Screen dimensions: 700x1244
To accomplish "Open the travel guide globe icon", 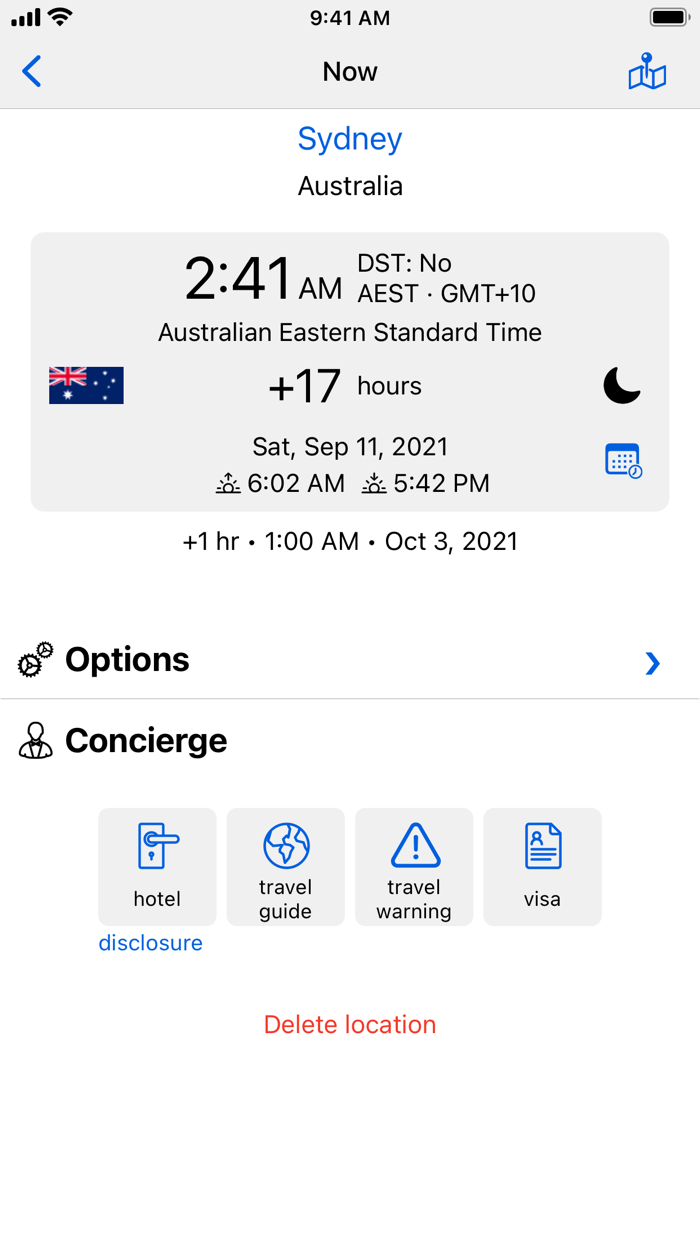I will pyautogui.click(x=285, y=846).
